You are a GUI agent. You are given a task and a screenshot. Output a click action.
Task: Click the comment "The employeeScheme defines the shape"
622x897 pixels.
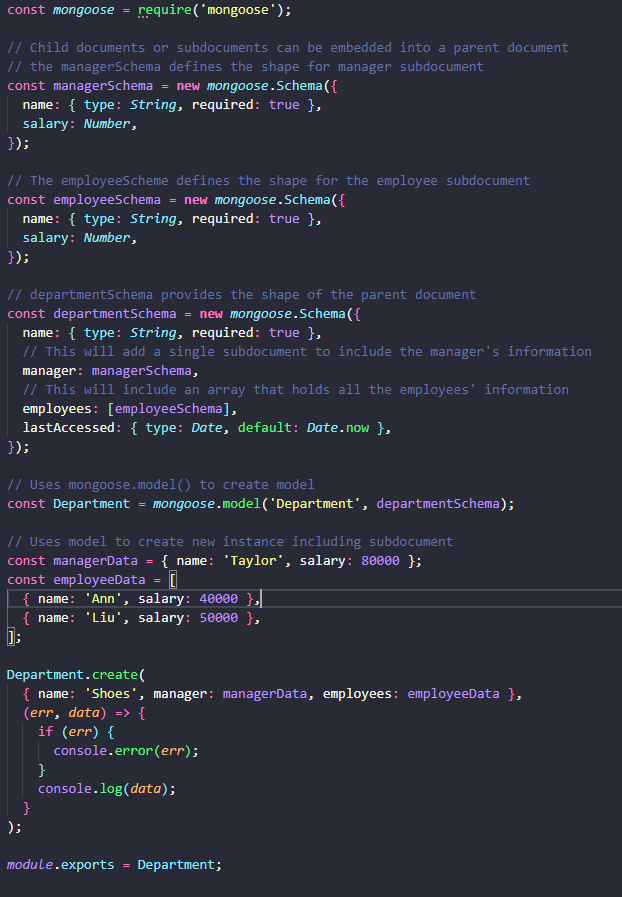point(268,181)
